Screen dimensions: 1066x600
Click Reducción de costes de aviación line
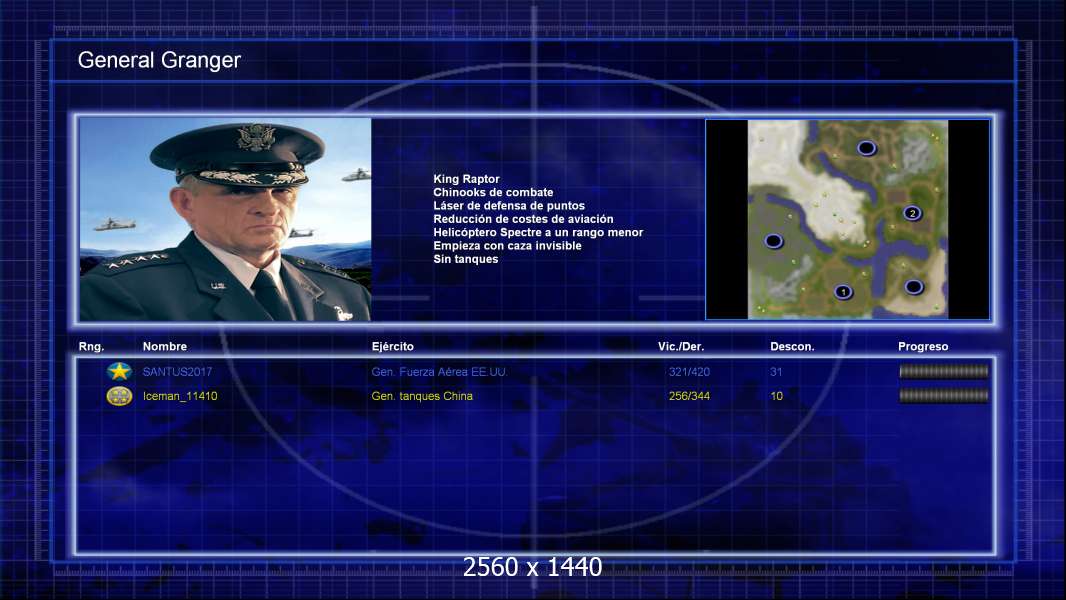523,219
